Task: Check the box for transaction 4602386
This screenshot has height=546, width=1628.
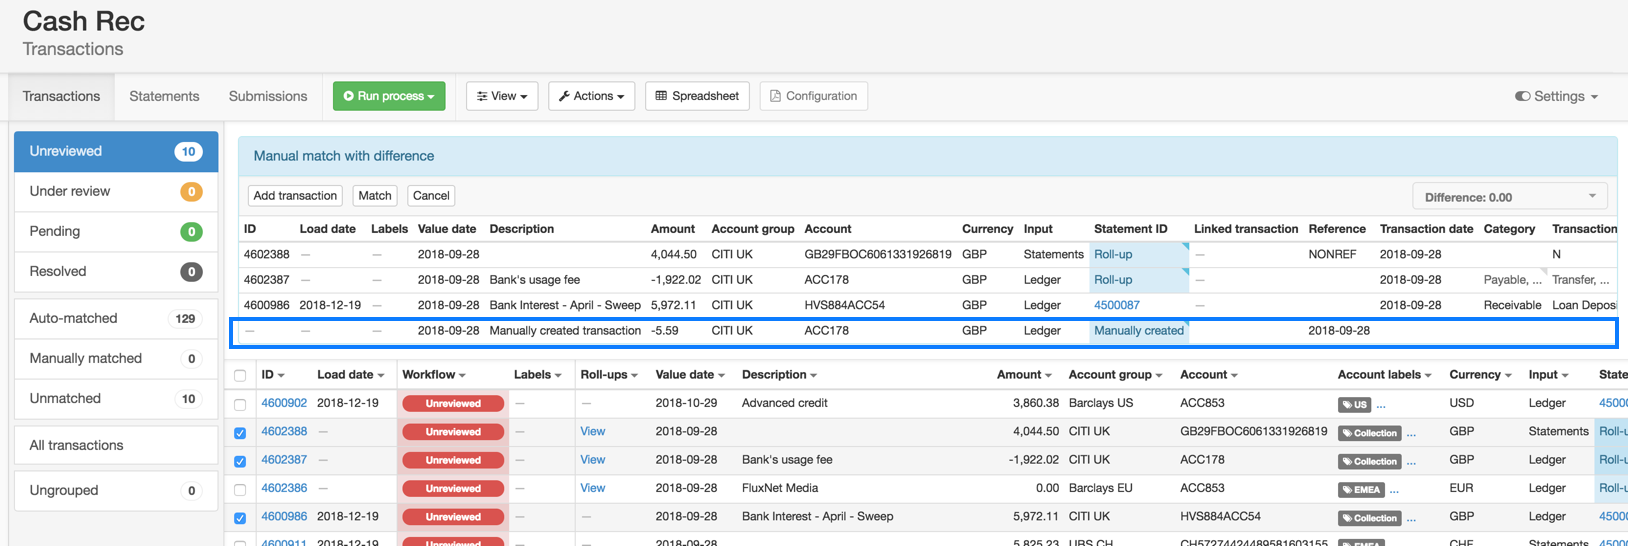Action: coord(240,489)
